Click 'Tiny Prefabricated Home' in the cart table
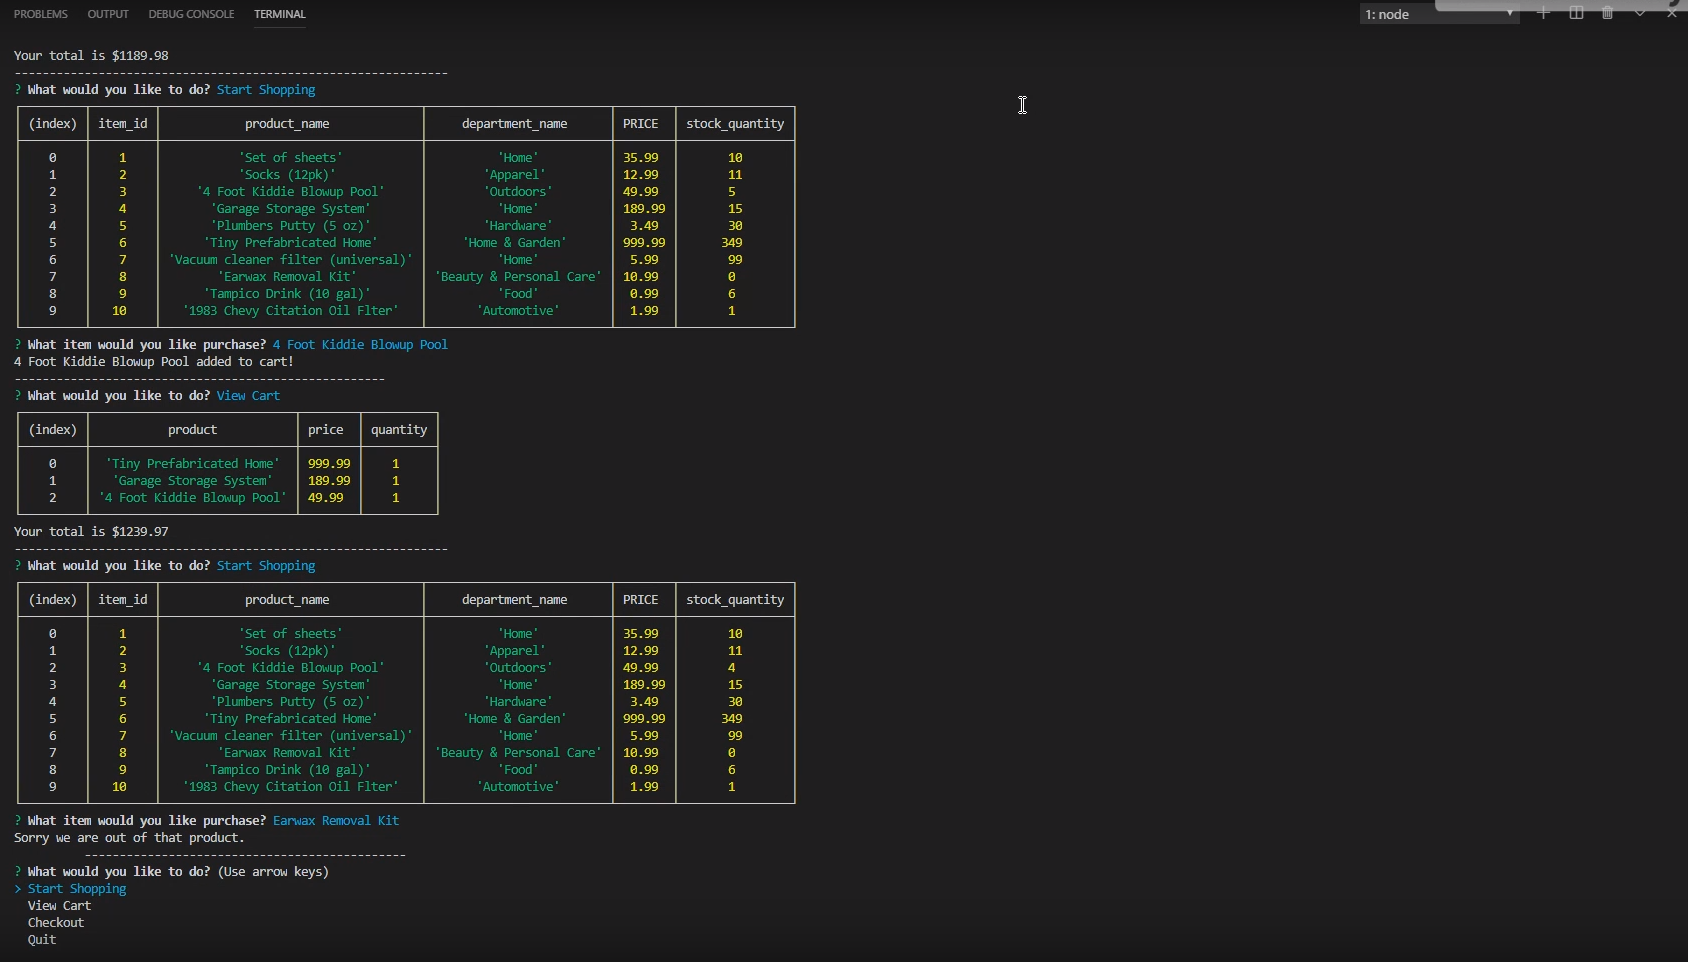 pyautogui.click(x=193, y=464)
